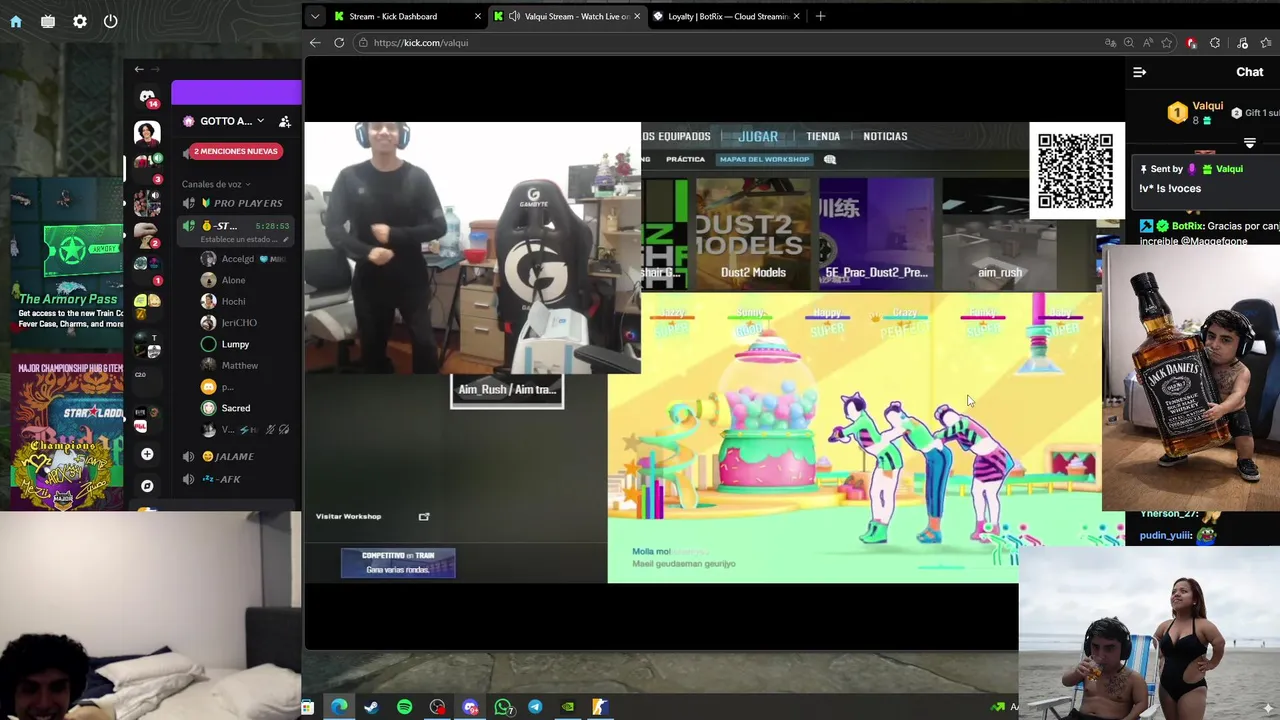Select PRÁCTICA sub-tab
The width and height of the screenshot is (1280, 720).
coord(685,159)
